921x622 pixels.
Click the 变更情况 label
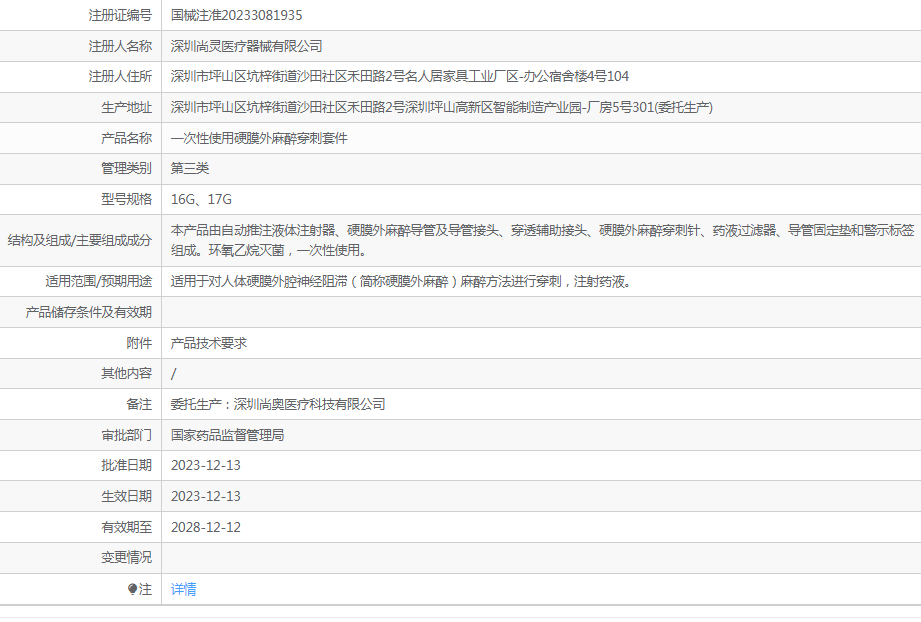point(126,557)
